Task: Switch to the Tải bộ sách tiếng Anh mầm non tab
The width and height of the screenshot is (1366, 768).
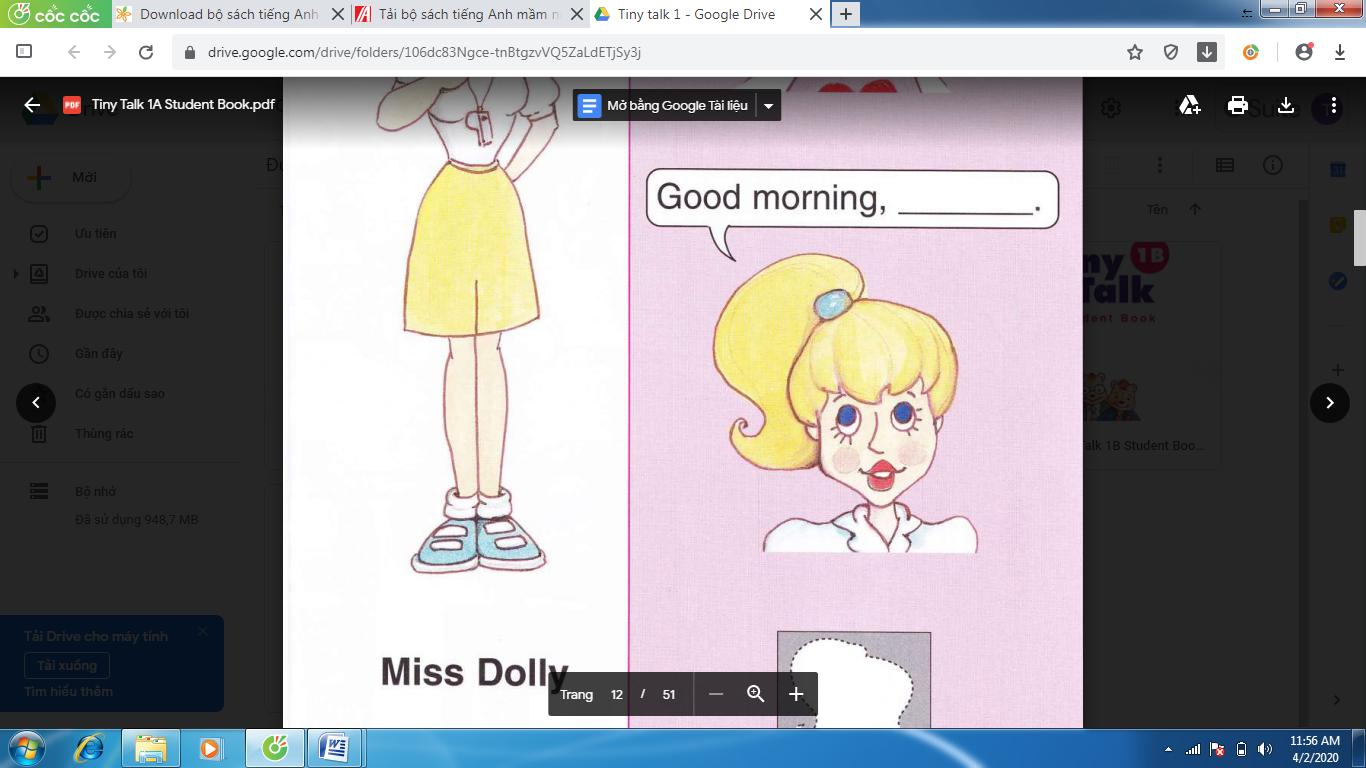Action: tap(467, 14)
